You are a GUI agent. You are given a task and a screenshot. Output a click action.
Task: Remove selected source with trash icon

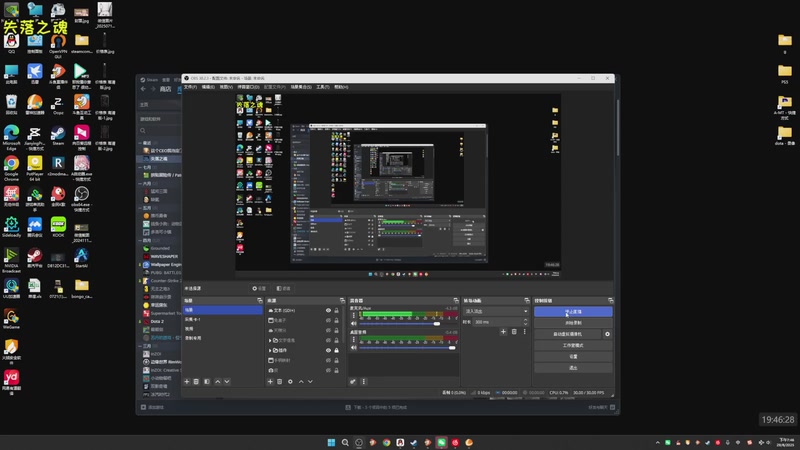coord(280,382)
